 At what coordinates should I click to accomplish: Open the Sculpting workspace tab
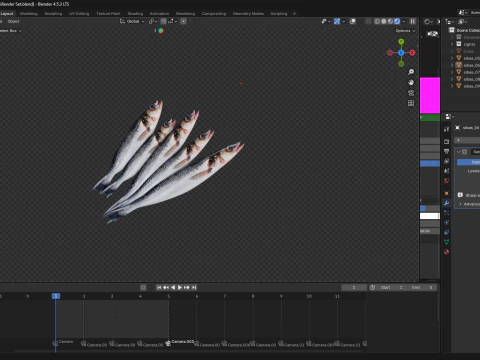click(53, 14)
